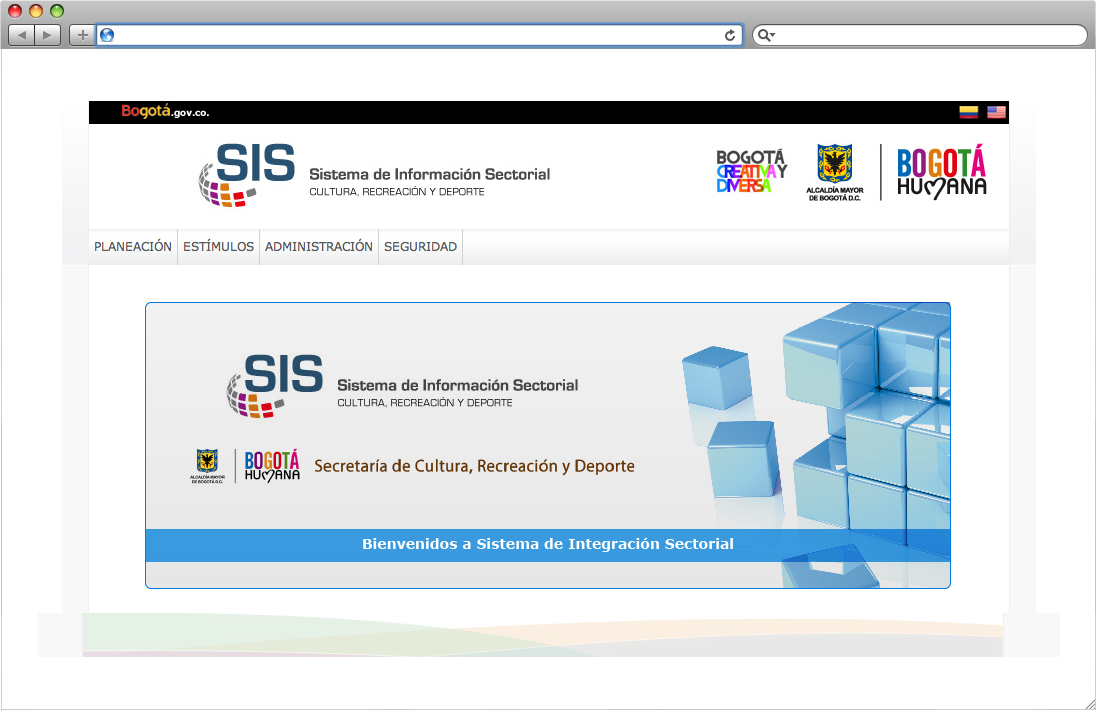
Task: Open the SEGURIDAD menu
Action: [x=420, y=246]
